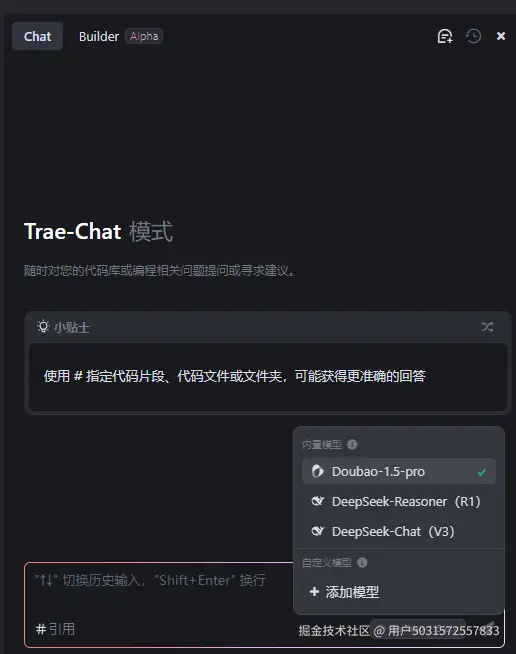The height and width of the screenshot is (654, 516).
Task: Close the Trae chat panel
Action: [x=501, y=36]
